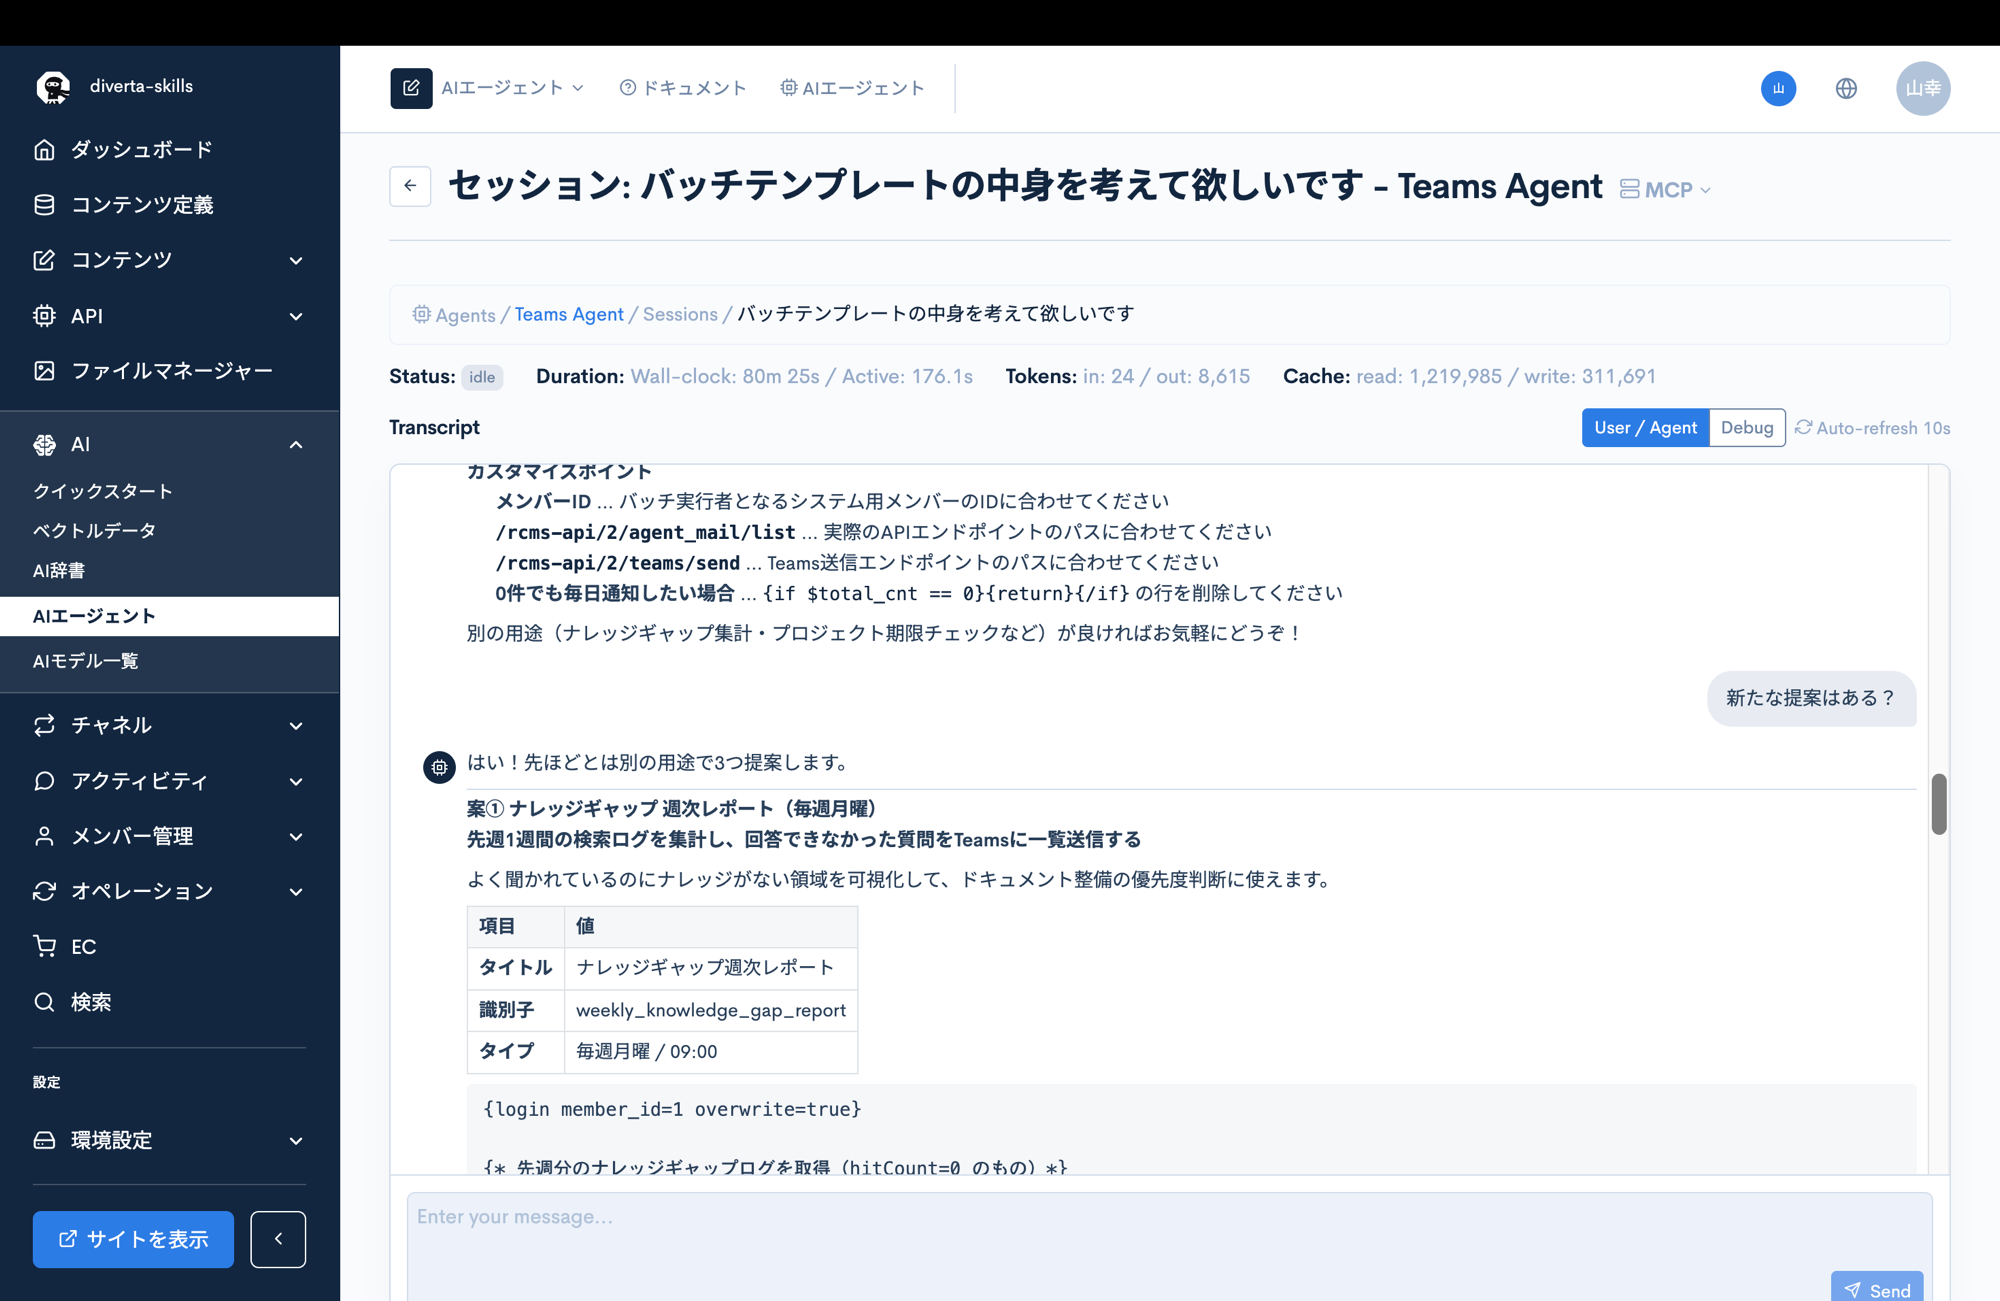Click the コンテンツ edit icon in sidebar
The height and width of the screenshot is (1301, 2000).
tap(44, 260)
